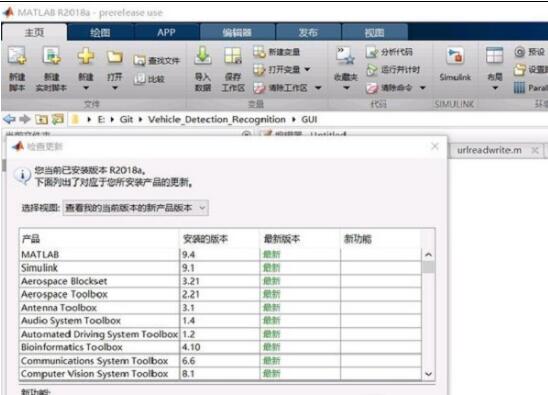548x395 pixels.
Task: Expand the 清除工作区 dropdown arrow
Action: [318, 88]
